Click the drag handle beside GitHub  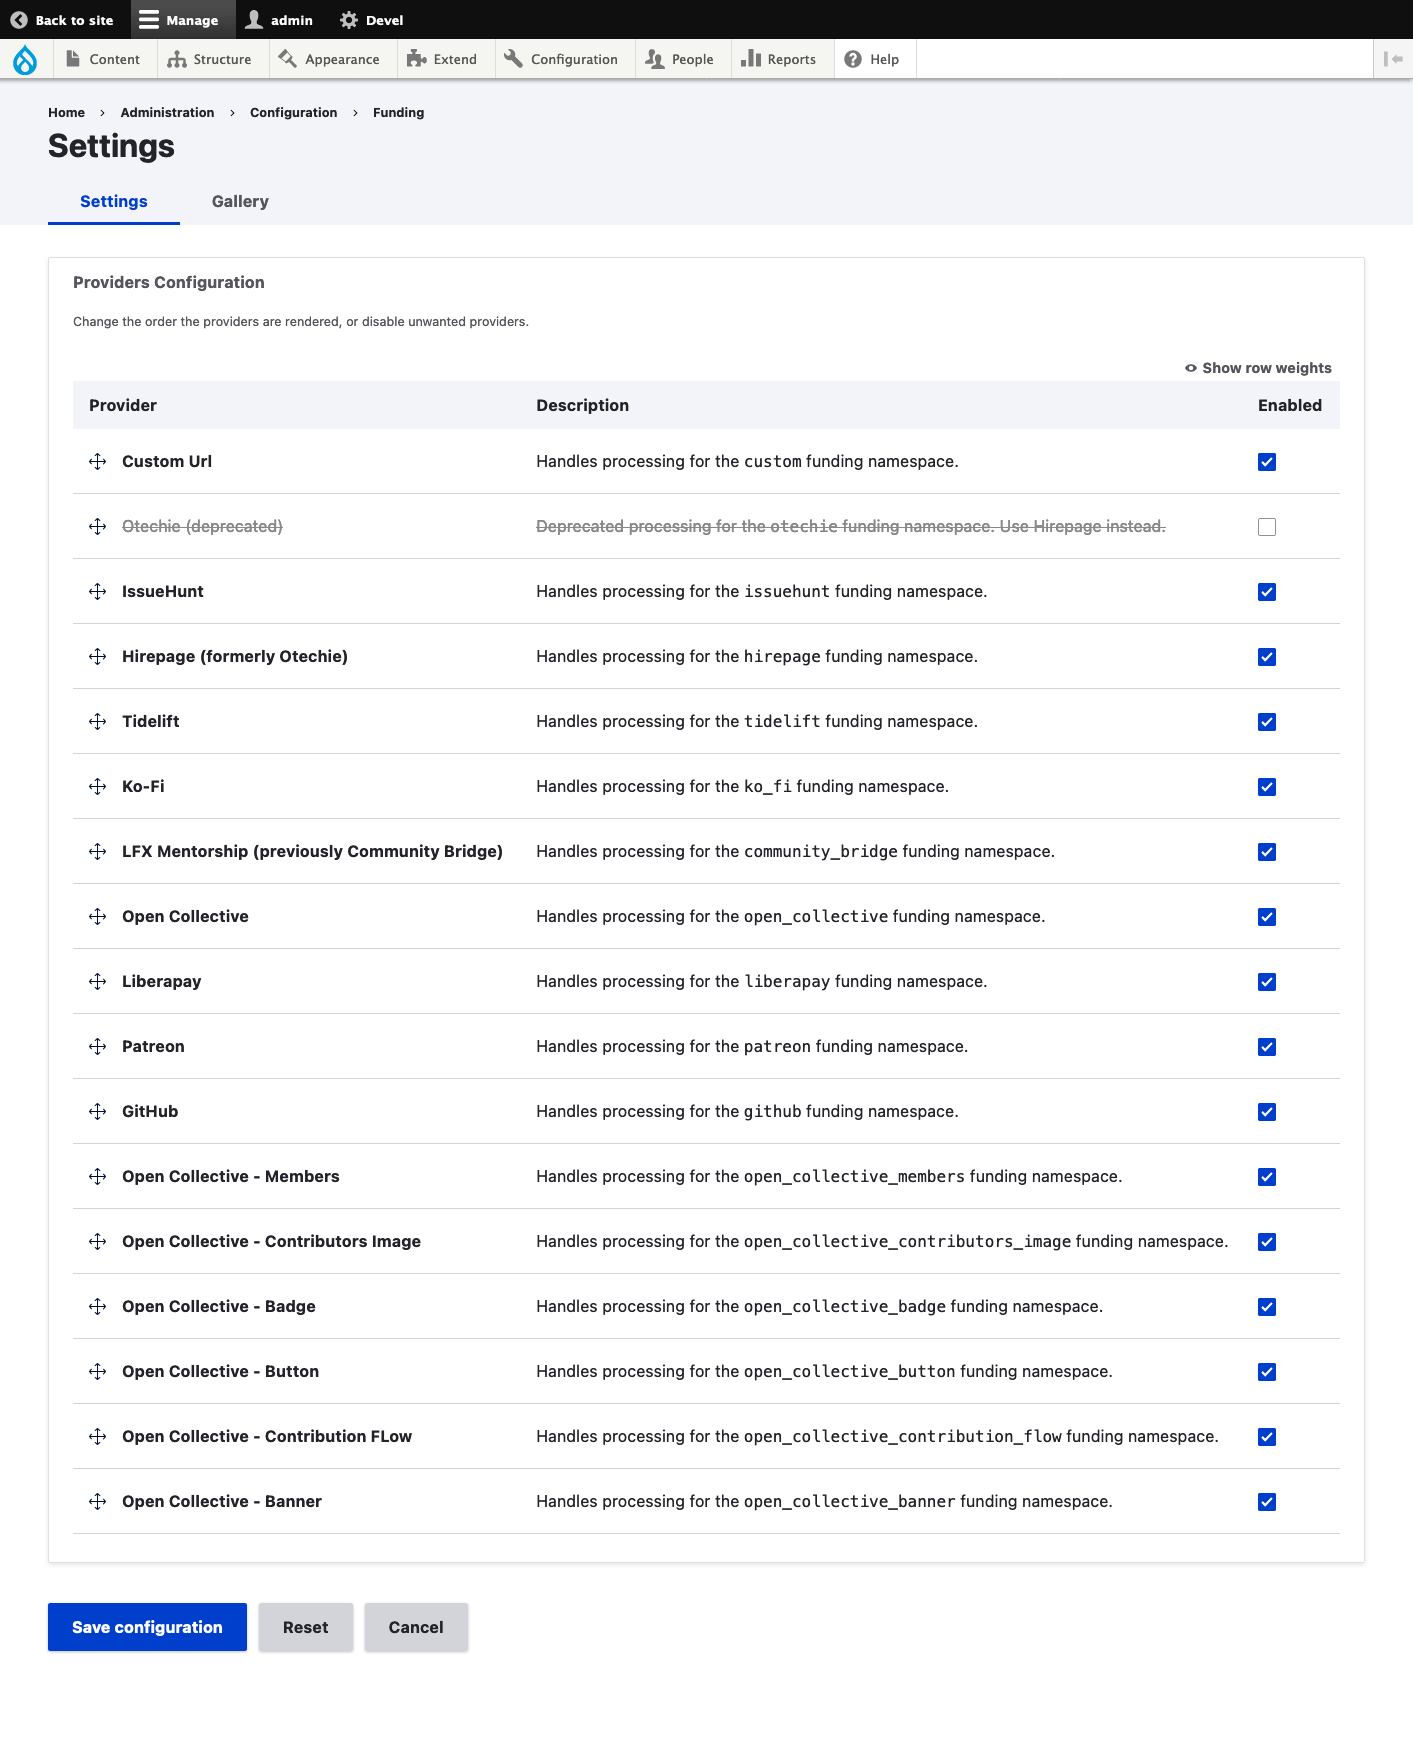point(97,1111)
